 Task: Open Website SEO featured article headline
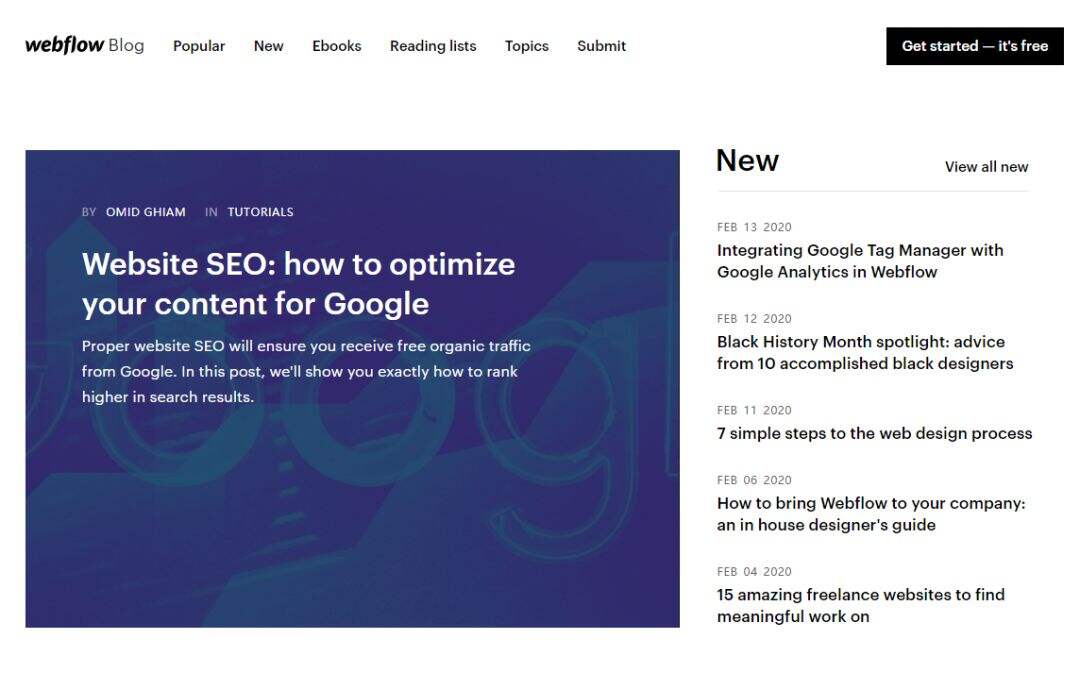pyautogui.click(x=298, y=284)
